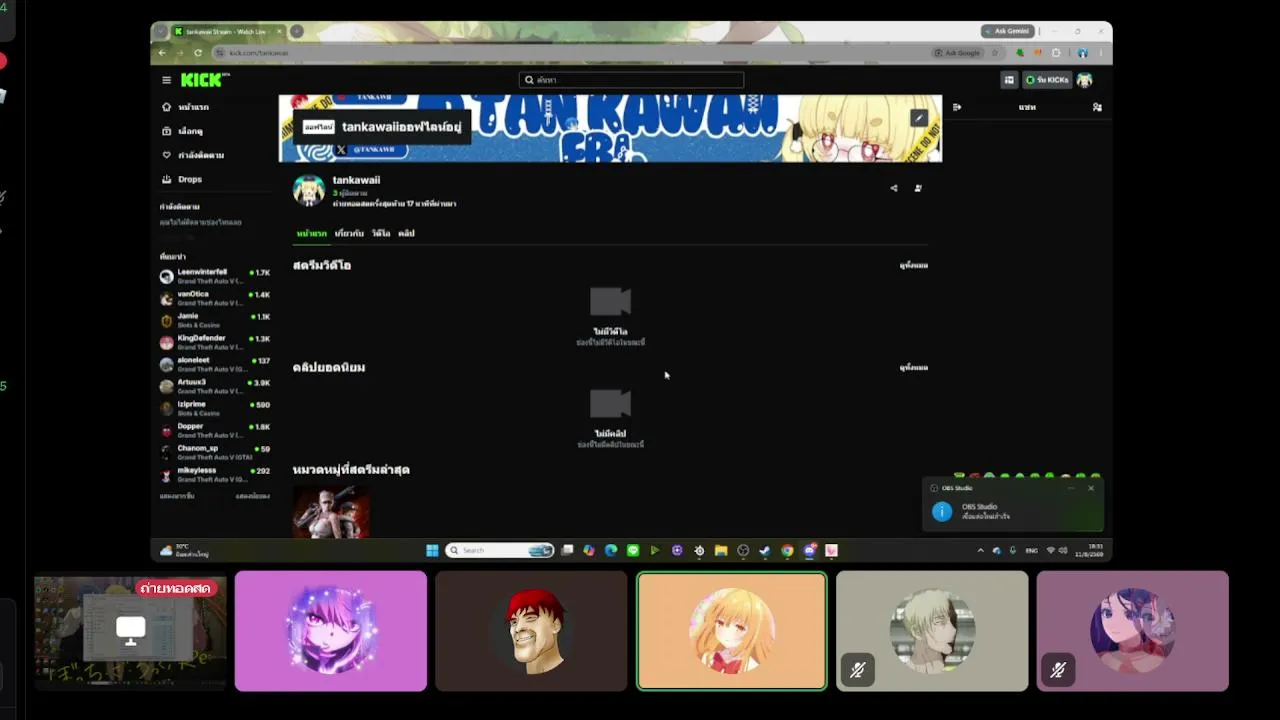Open Dopper recommended channel

point(215,430)
